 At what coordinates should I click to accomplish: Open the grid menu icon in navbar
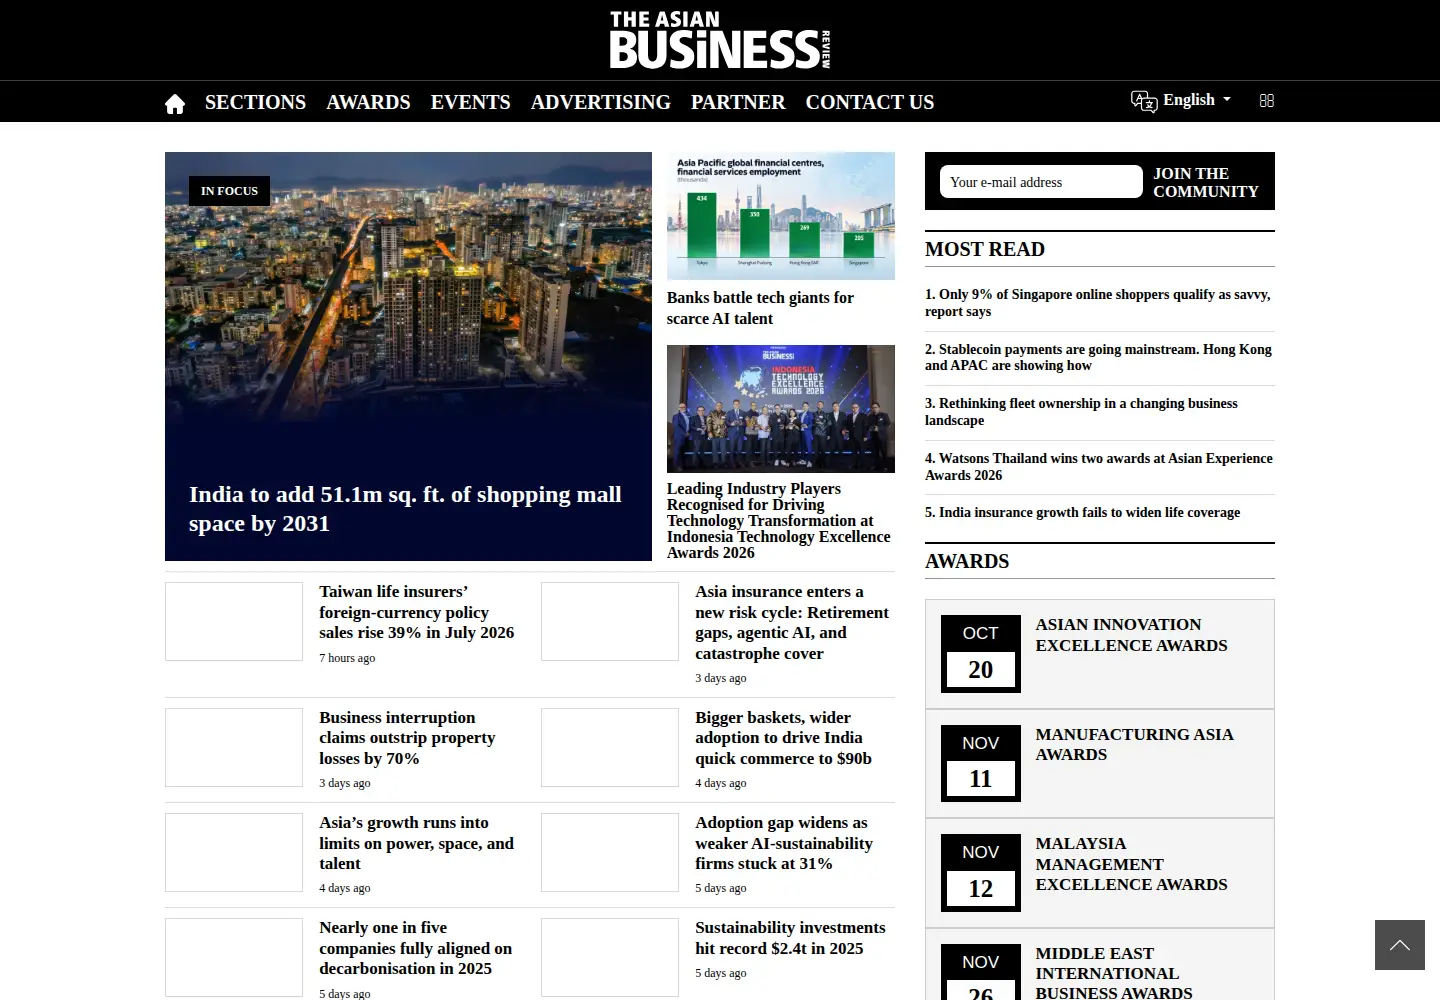(1267, 101)
